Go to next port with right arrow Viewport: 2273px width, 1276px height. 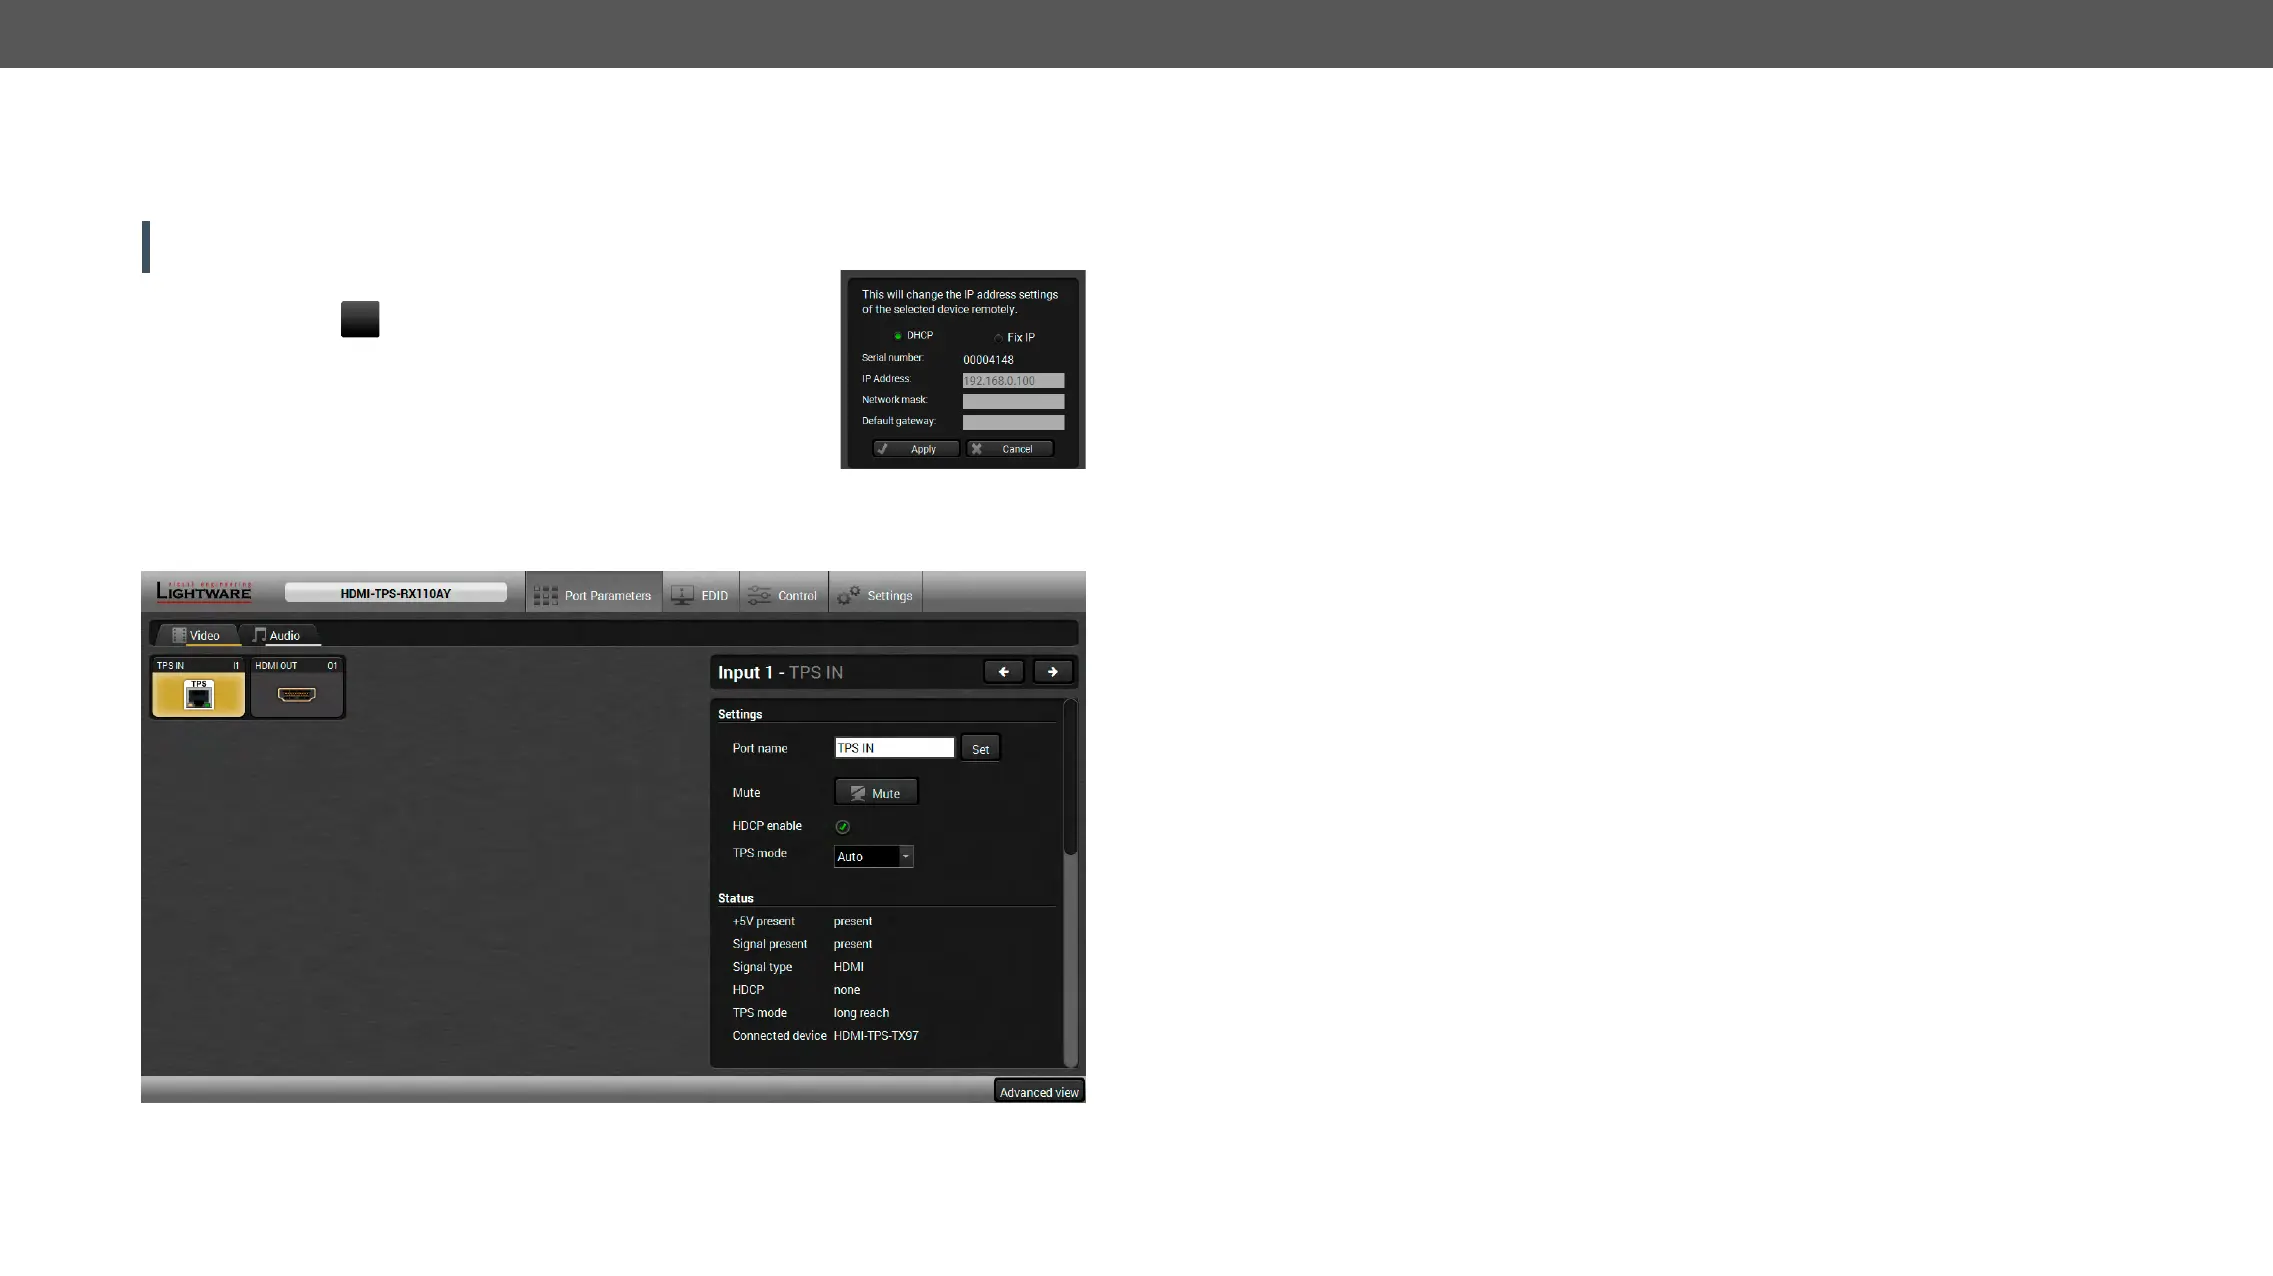tap(1052, 672)
